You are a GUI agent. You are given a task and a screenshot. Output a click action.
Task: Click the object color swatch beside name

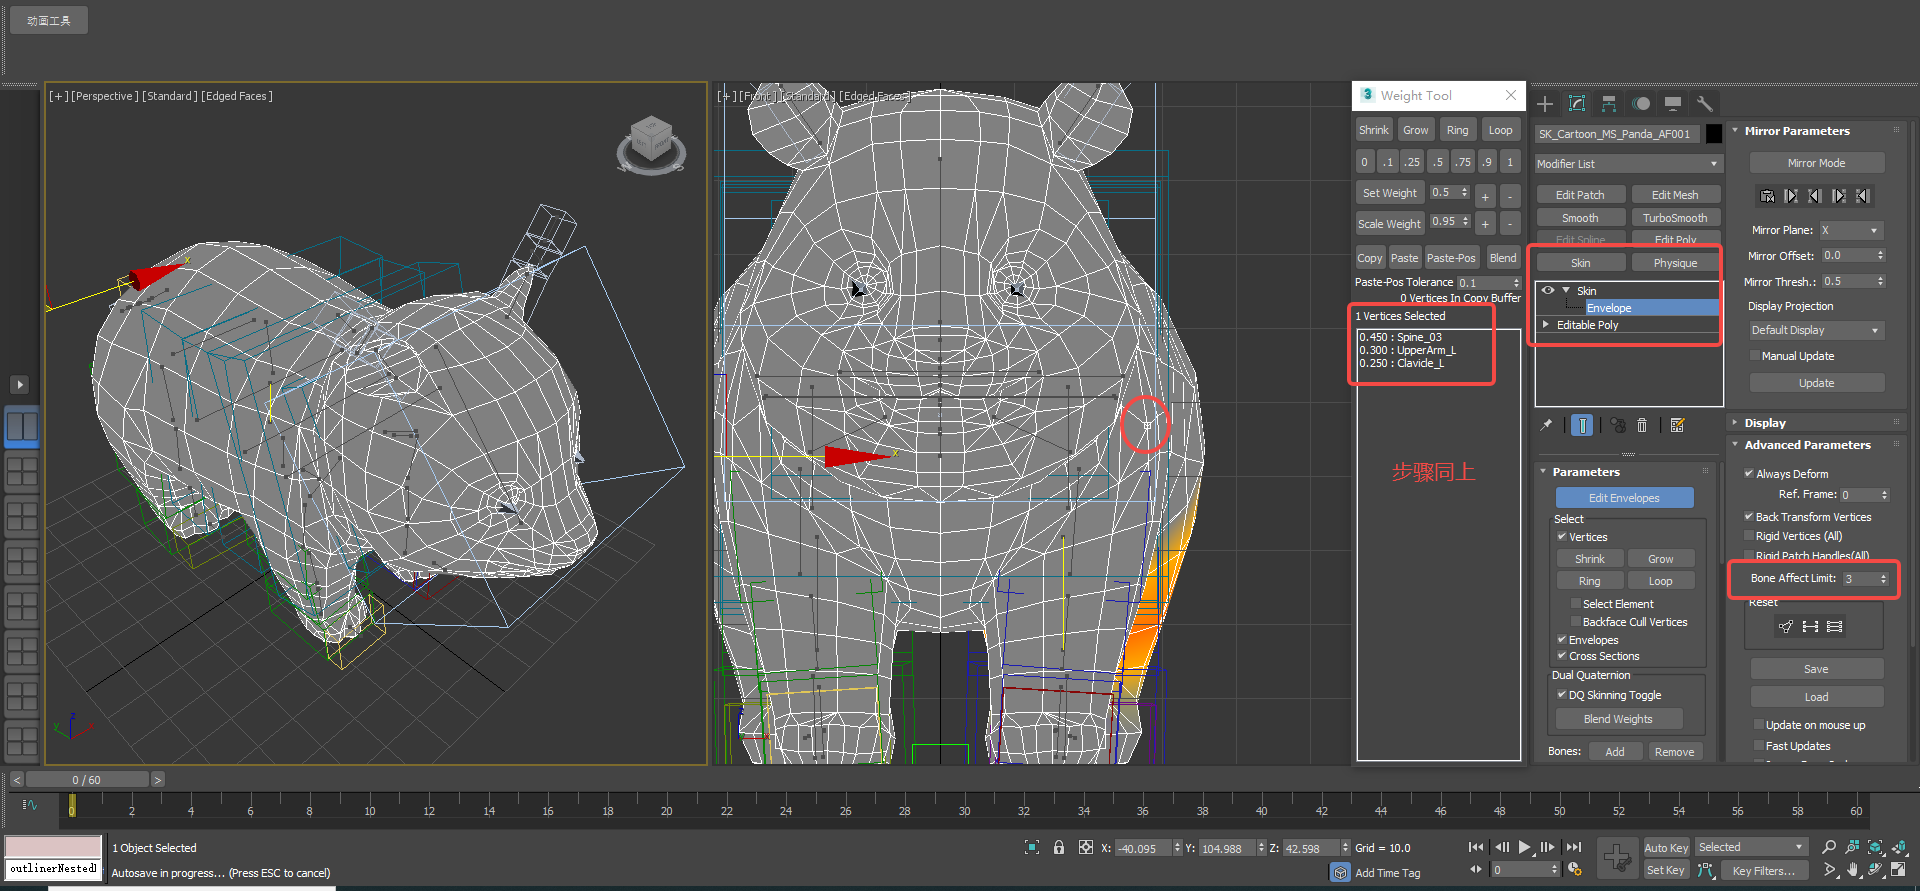click(1714, 133)
